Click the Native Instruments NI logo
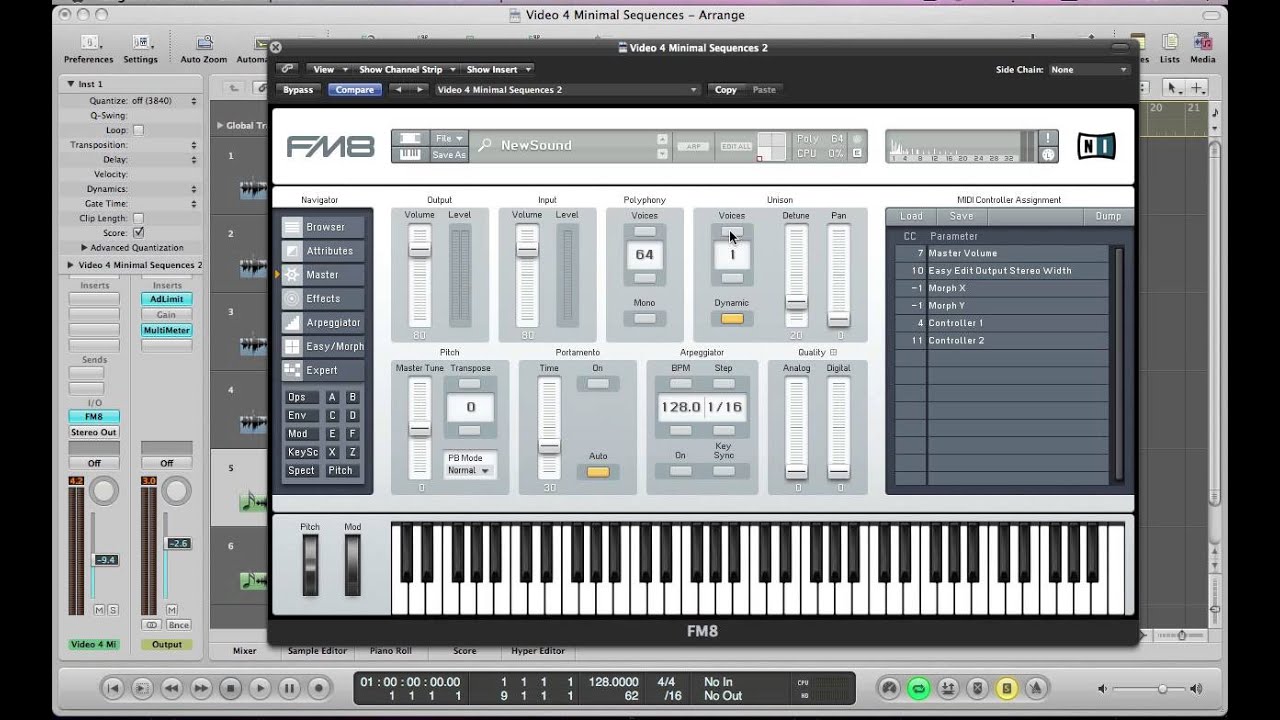This screenshot has height=720, width=1280. (x=1096, y=146)
